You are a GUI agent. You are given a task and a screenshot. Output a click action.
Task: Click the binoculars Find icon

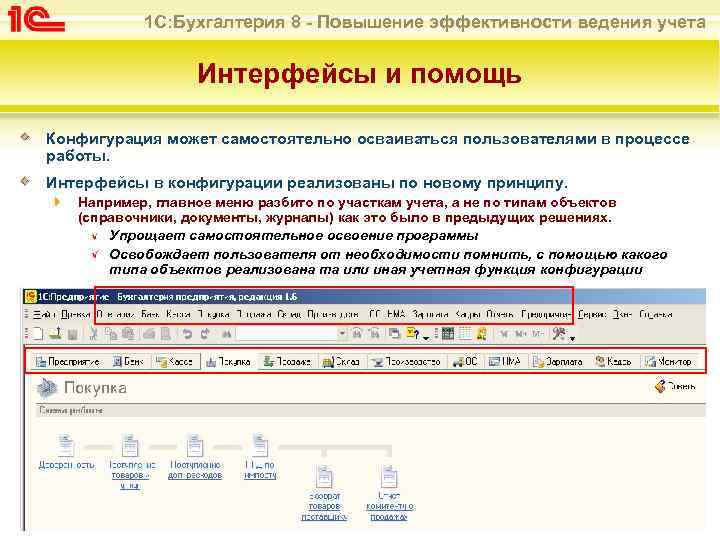click(226, 334)
